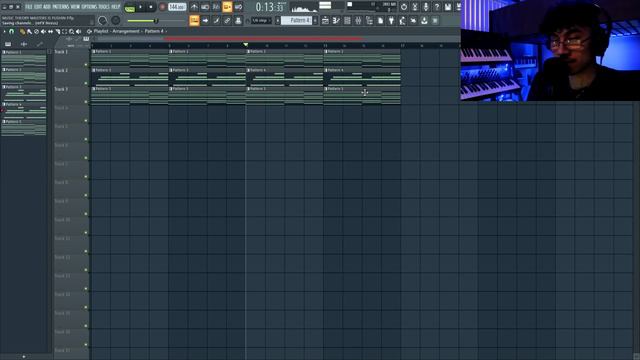
Task: Click the main pitch knob
Action: coord(116,20)
